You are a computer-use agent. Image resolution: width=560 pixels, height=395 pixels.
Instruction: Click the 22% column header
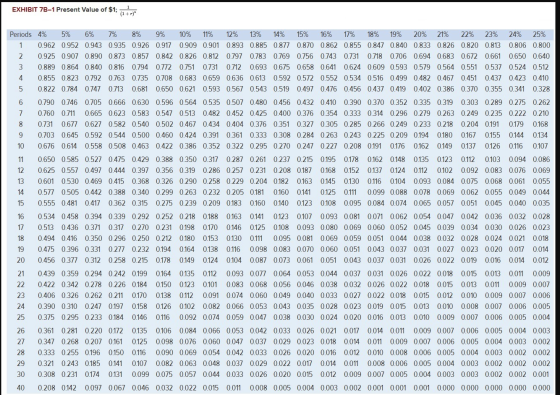467,35
